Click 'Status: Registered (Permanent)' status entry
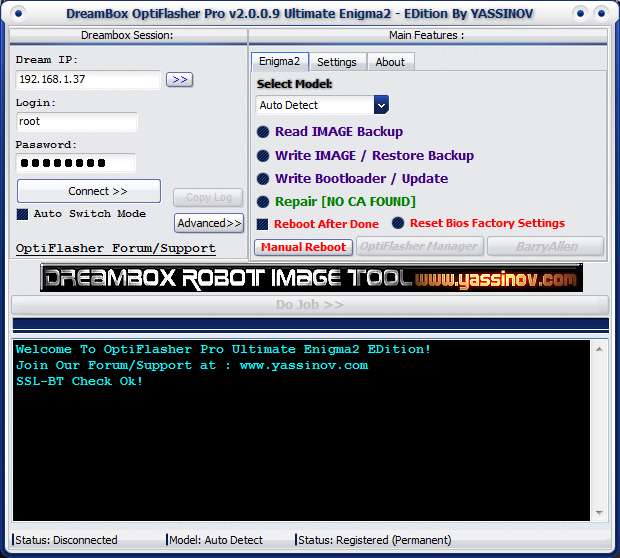The image size is (620, 558). (x=374, y=540)
